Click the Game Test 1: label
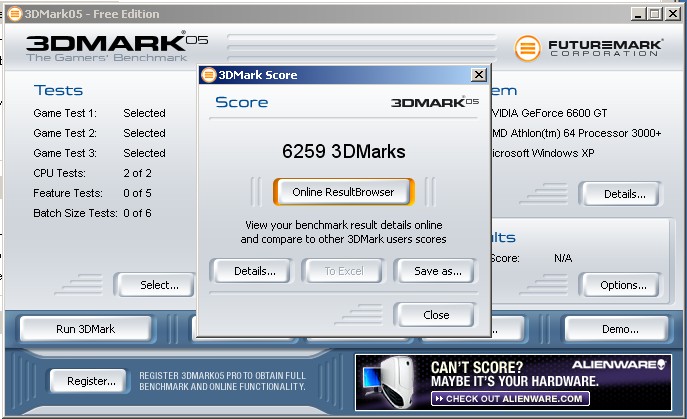Screen dimensions: 687x419 click(x=65, y=113)
